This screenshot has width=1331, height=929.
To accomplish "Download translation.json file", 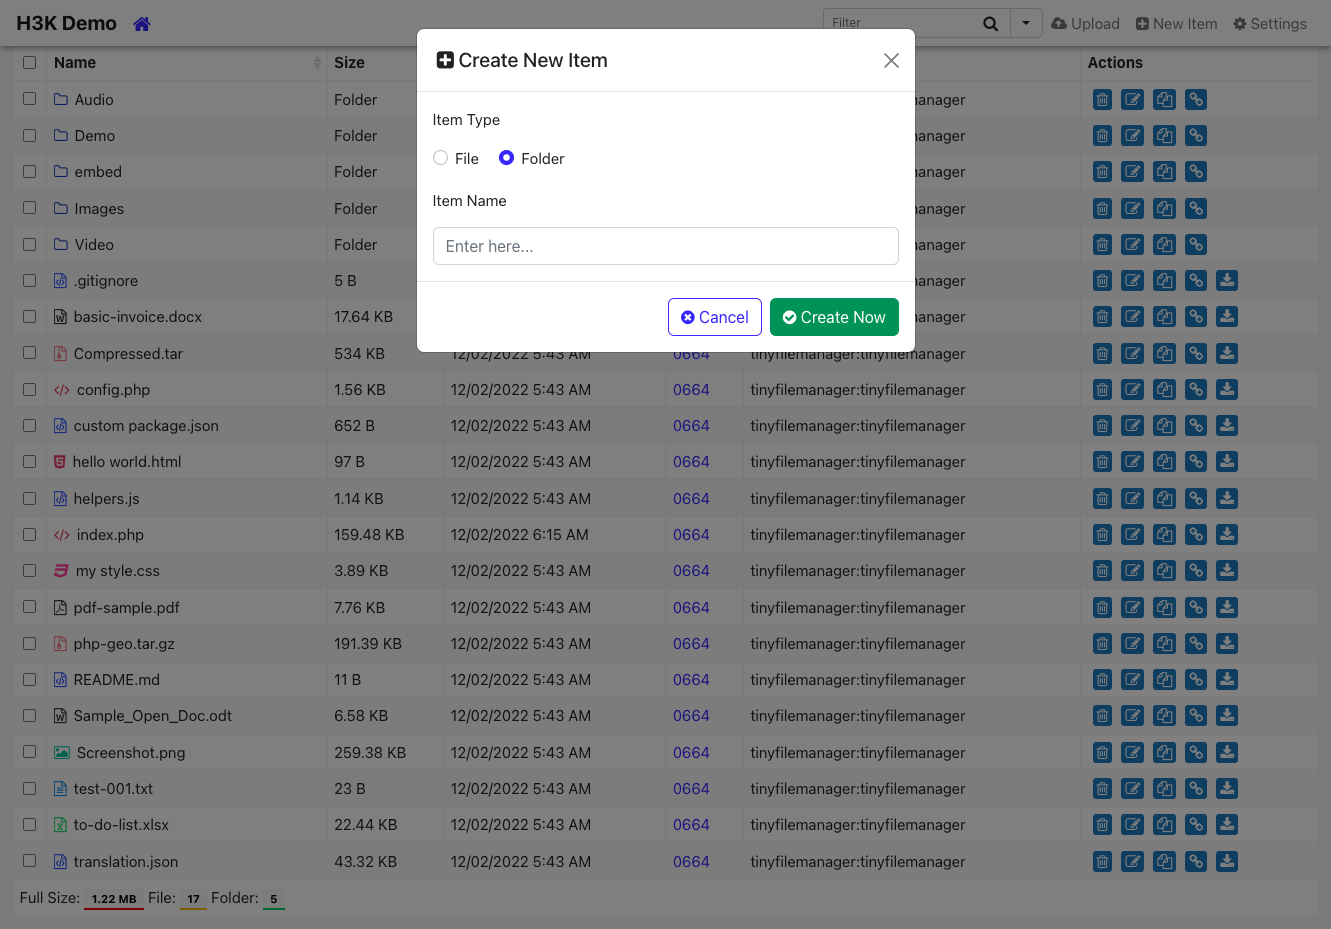I will (1227, 862).
